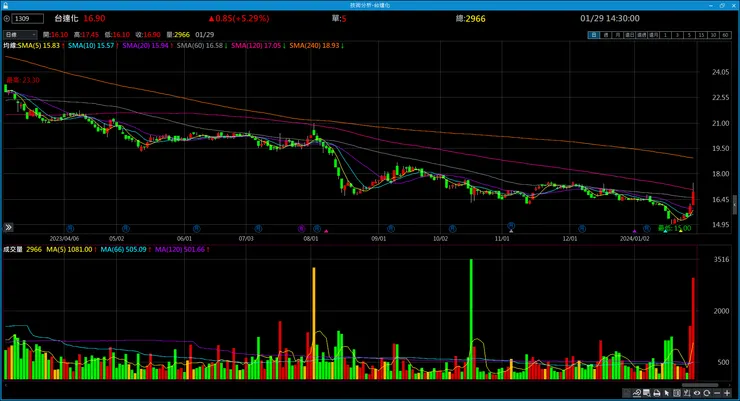Select the 60-minute timeframe tab
This screenshot has height=401, width=740.
click(725, 35)
